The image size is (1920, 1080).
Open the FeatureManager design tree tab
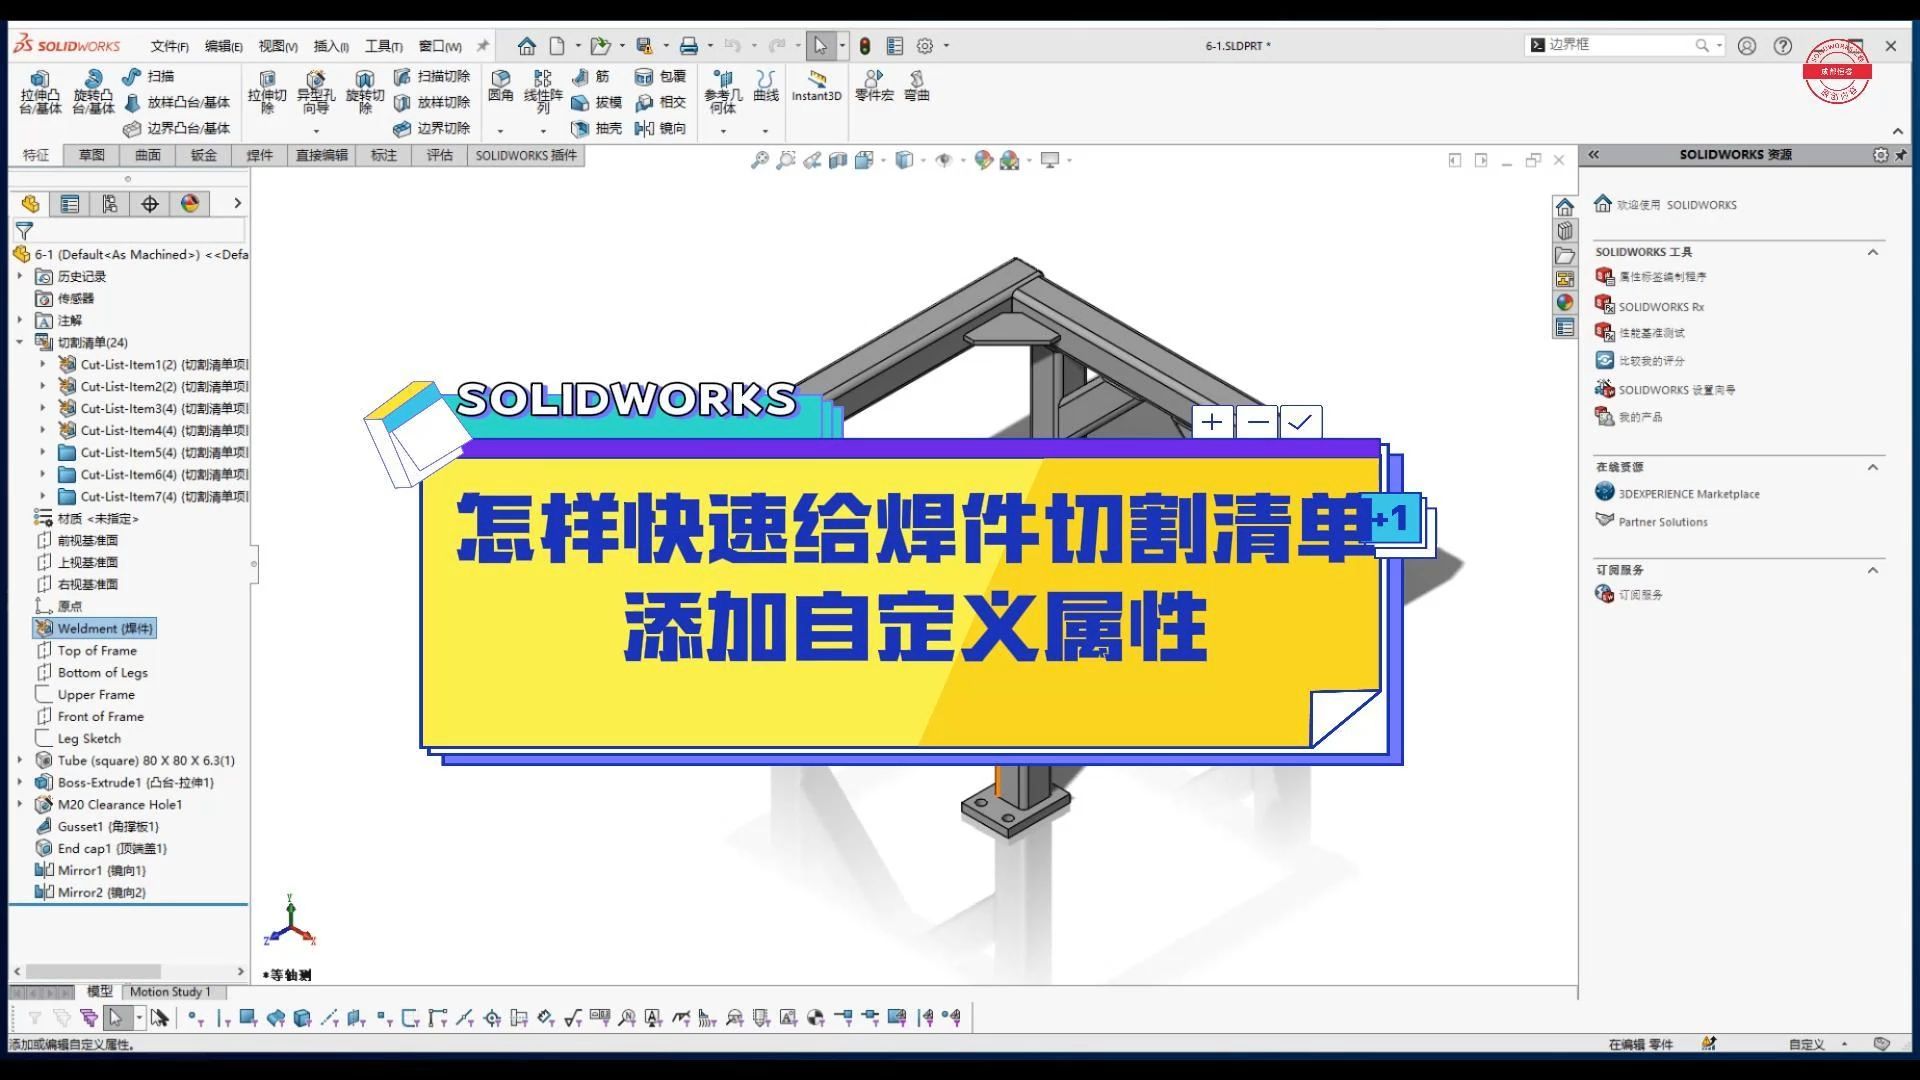click(x=30, y=204)
